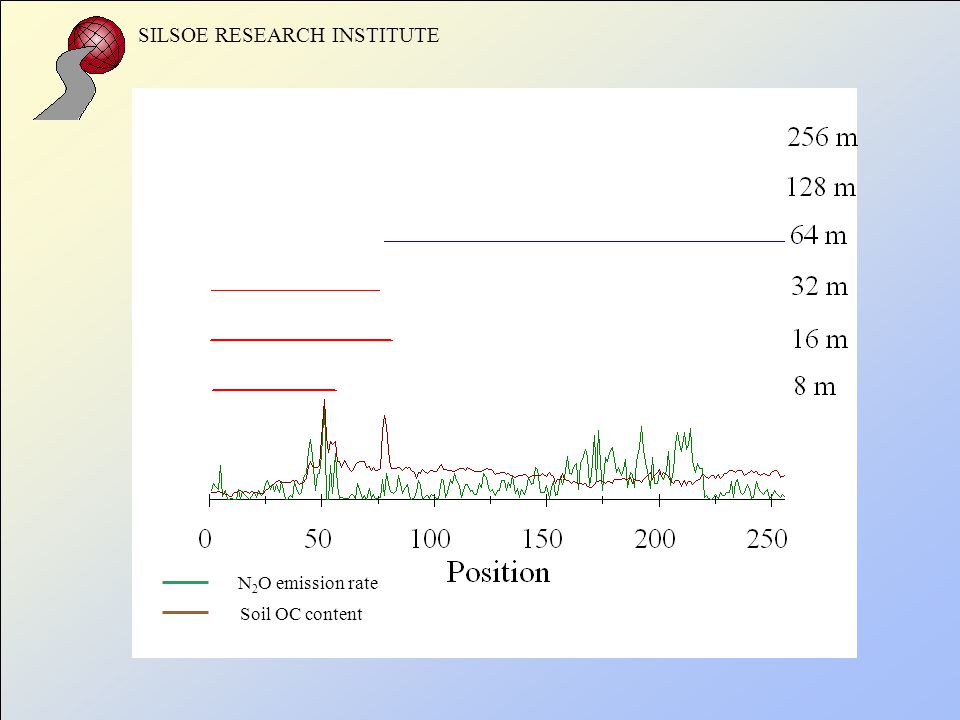Screen dimensions: 960x720
Task: Click the '16 m' scale label
Action: 820,339
